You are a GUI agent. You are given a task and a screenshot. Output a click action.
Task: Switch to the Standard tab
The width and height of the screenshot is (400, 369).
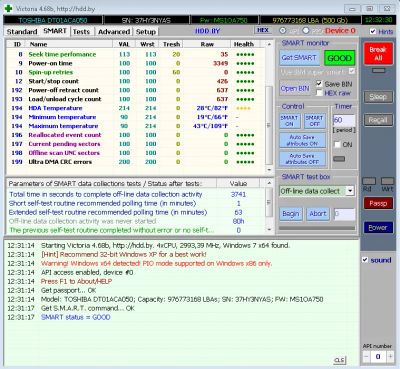click(x=22, y=32)
